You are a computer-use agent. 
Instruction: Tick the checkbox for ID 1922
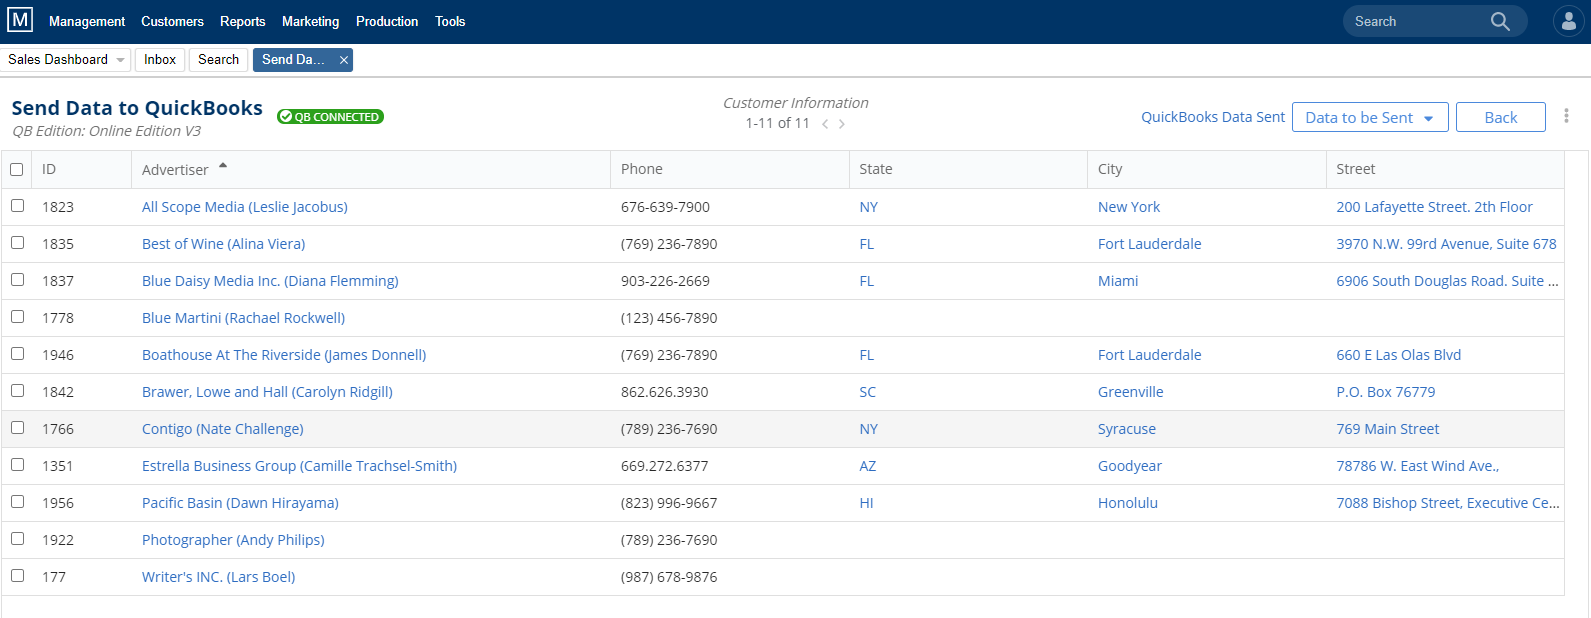coord(17,538)
